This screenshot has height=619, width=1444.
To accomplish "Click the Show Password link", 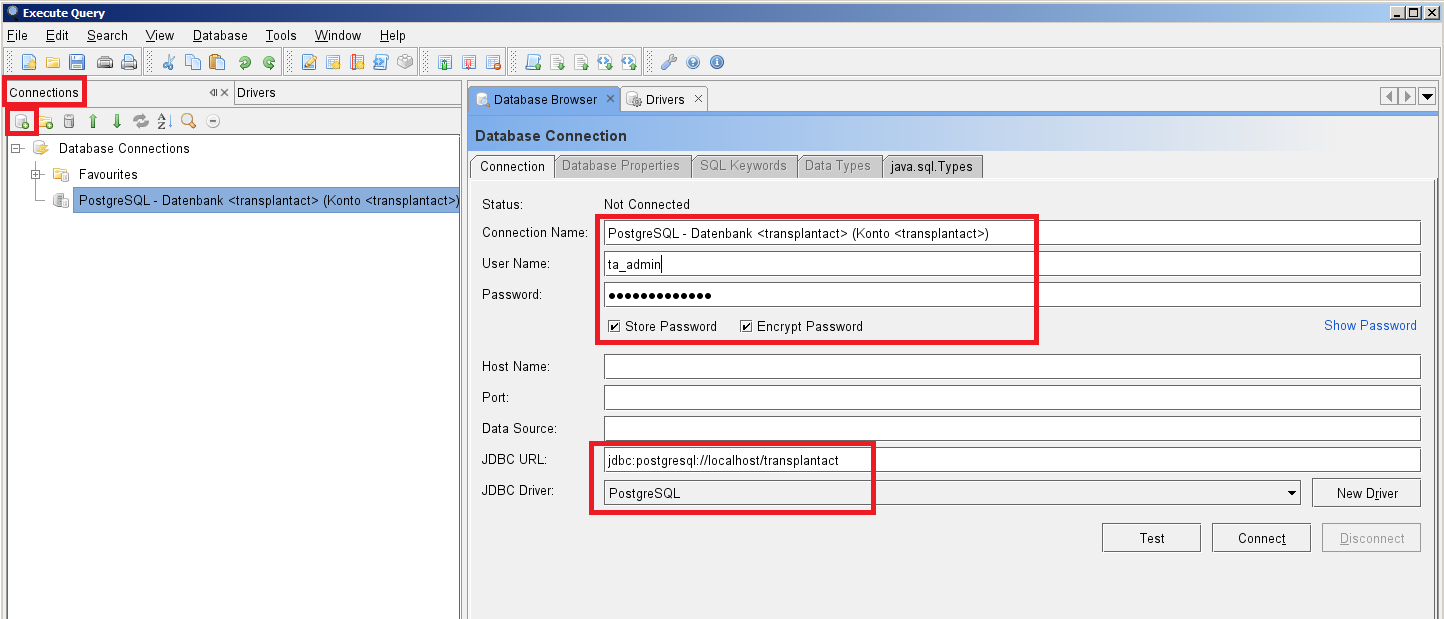I will click(1369, 325).
